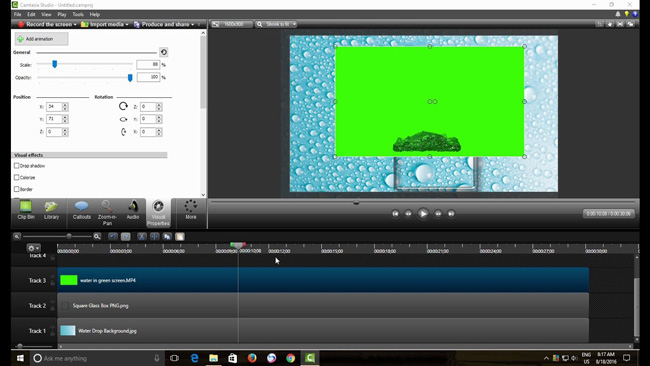Toggle Track 3 lock
The image size is (650, 366).
(53, 283)
